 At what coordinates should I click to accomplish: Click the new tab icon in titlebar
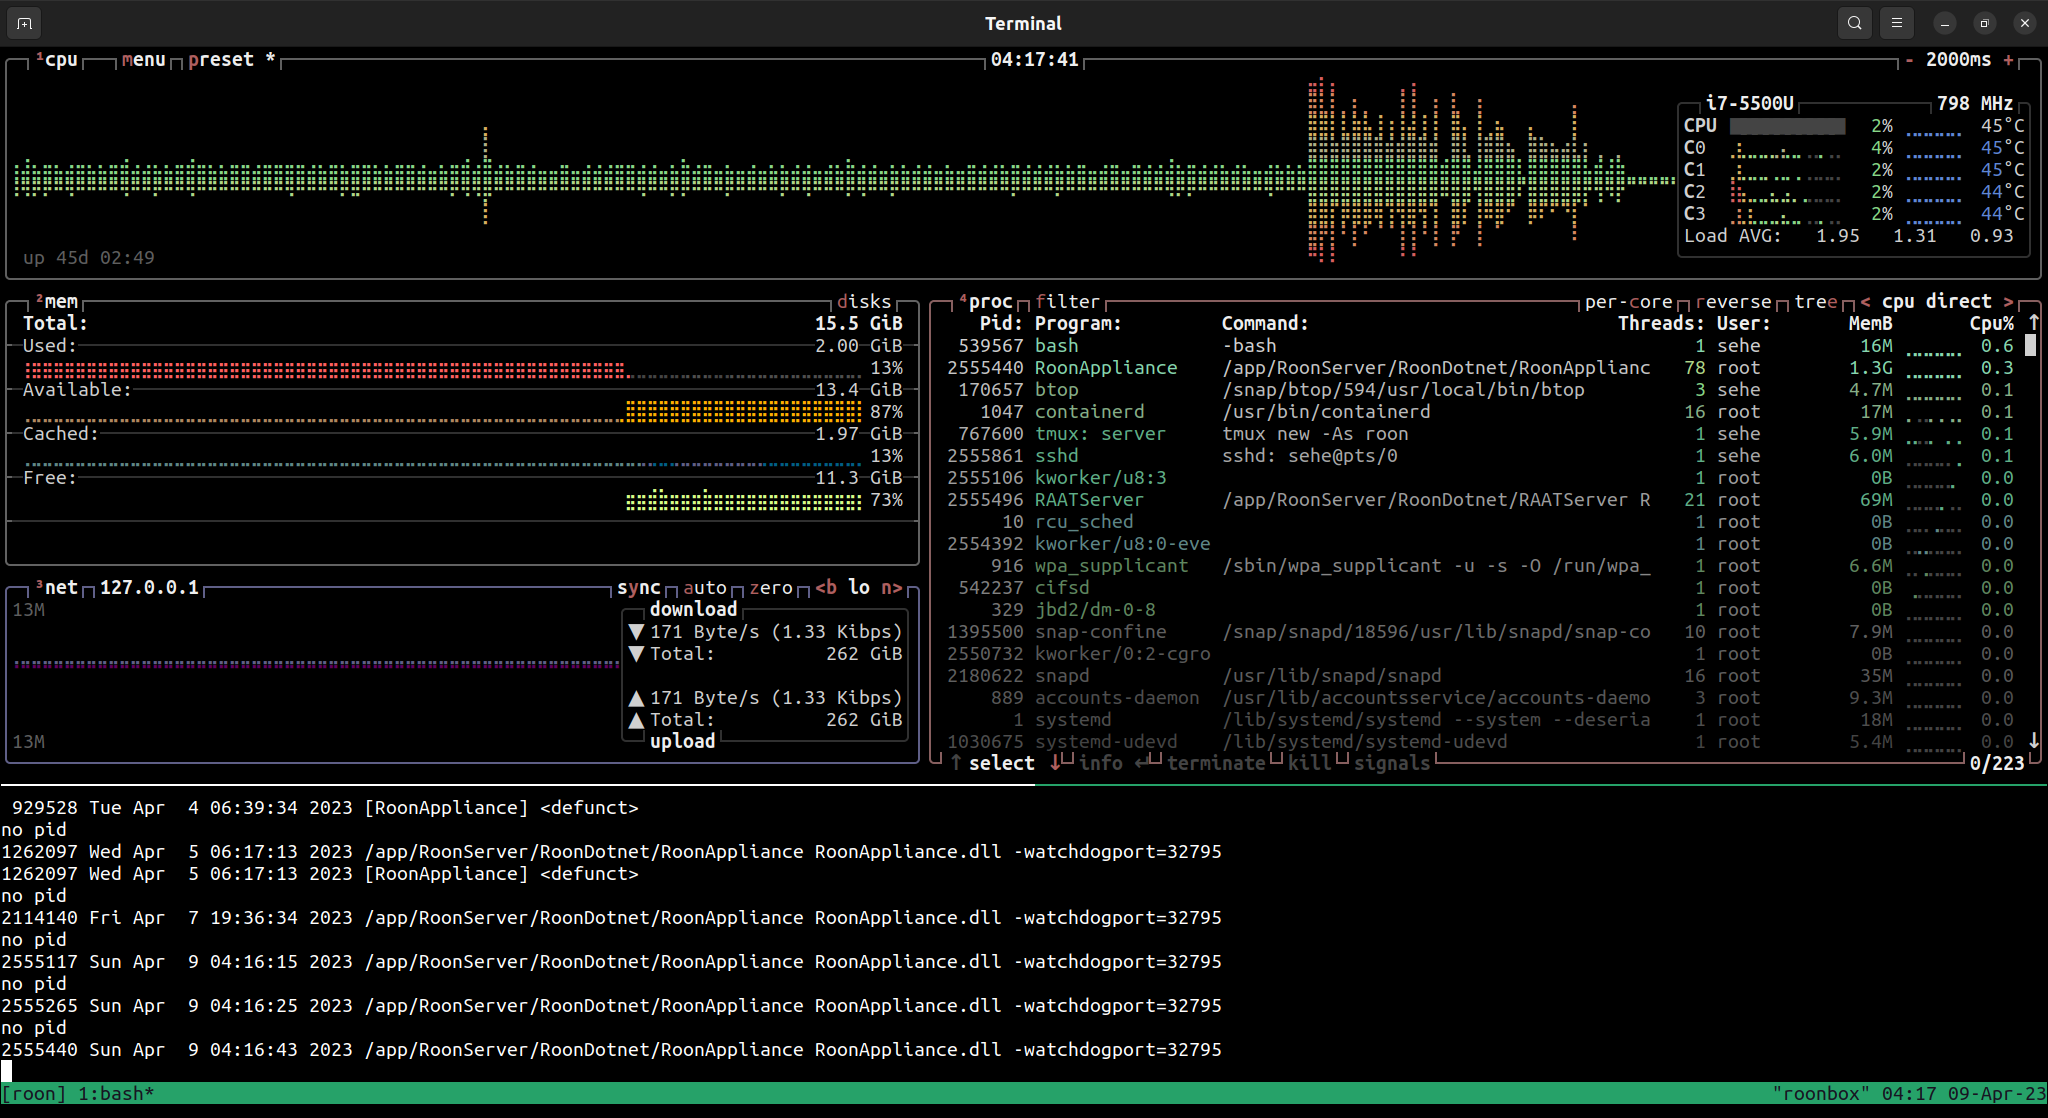click(x=24, y=23)
